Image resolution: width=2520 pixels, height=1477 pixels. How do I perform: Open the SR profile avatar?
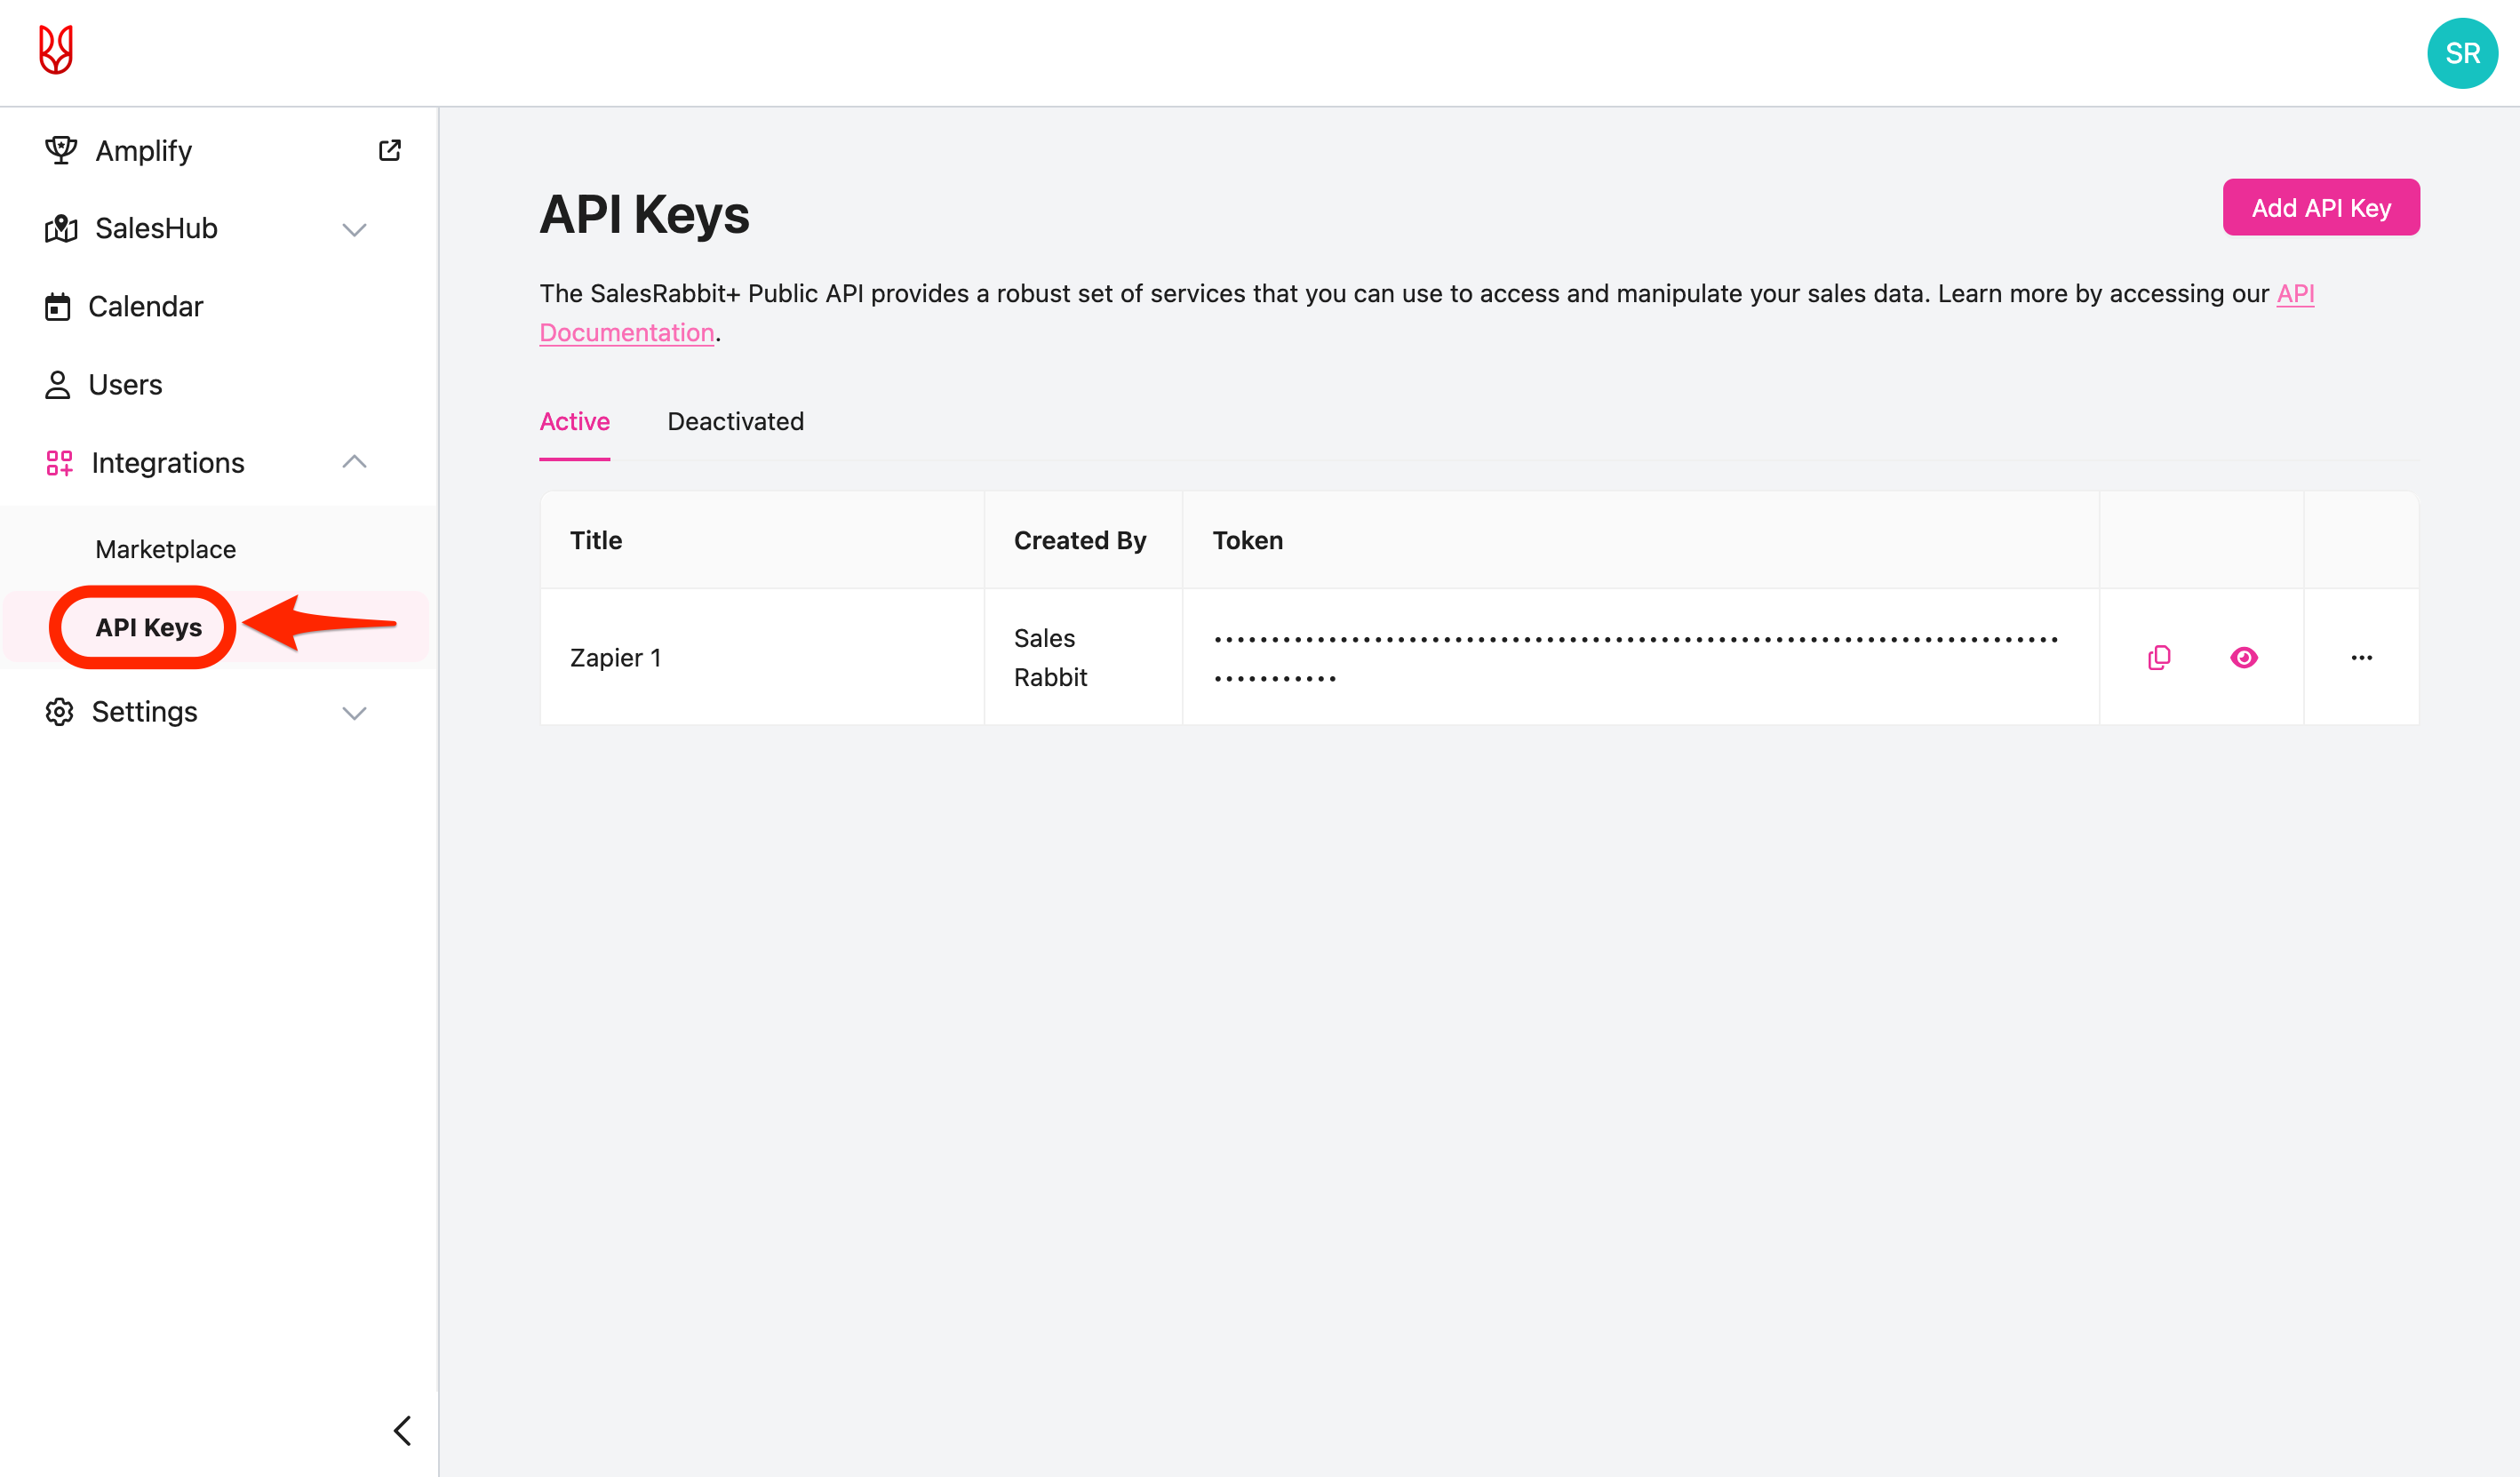click(x=2461, y=53)
